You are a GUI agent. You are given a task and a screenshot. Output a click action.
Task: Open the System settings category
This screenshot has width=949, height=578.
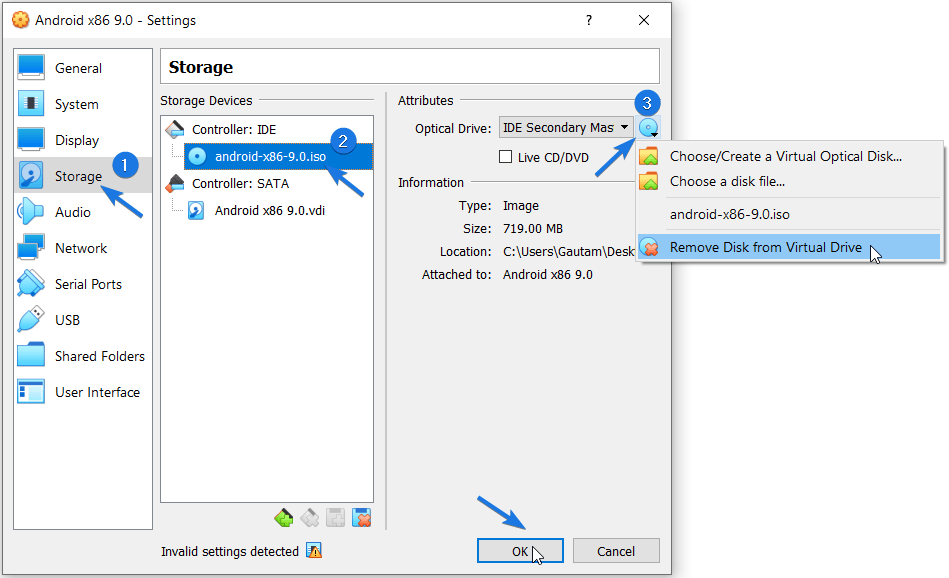pos(83,104)
